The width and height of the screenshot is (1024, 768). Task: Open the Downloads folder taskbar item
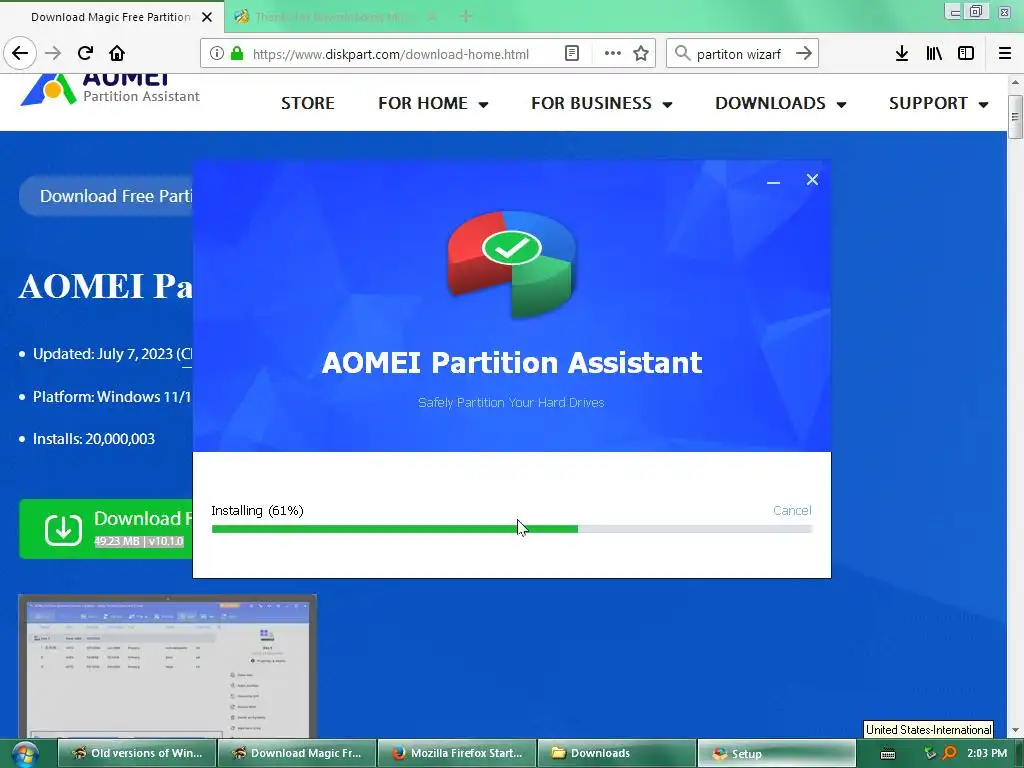coord(616,753)
